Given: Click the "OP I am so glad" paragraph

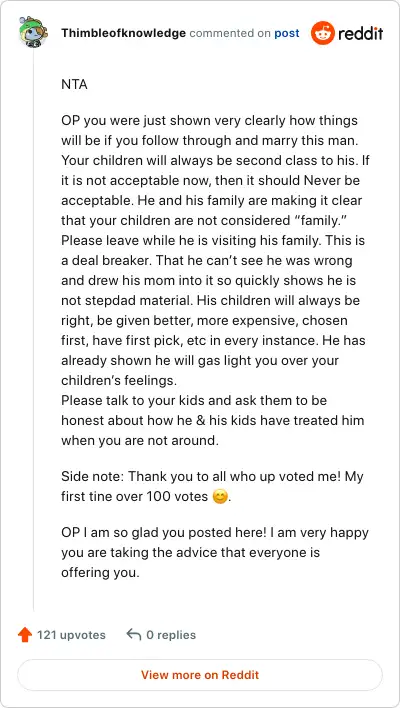Looking at the screenshot, I should [215, 552].
